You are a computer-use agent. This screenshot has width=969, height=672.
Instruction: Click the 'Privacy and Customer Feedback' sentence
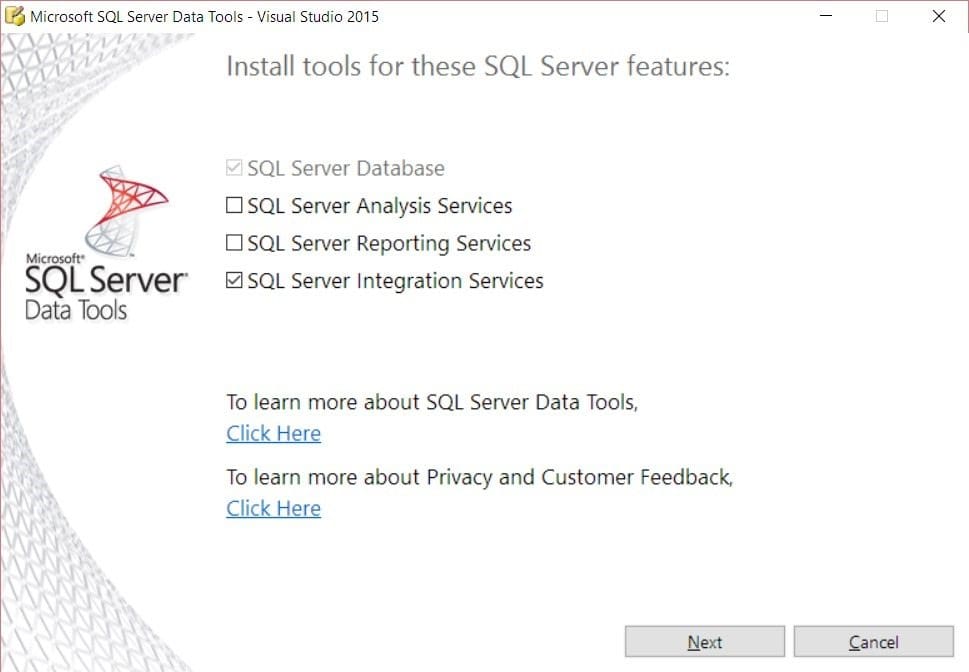click(480, 477)
